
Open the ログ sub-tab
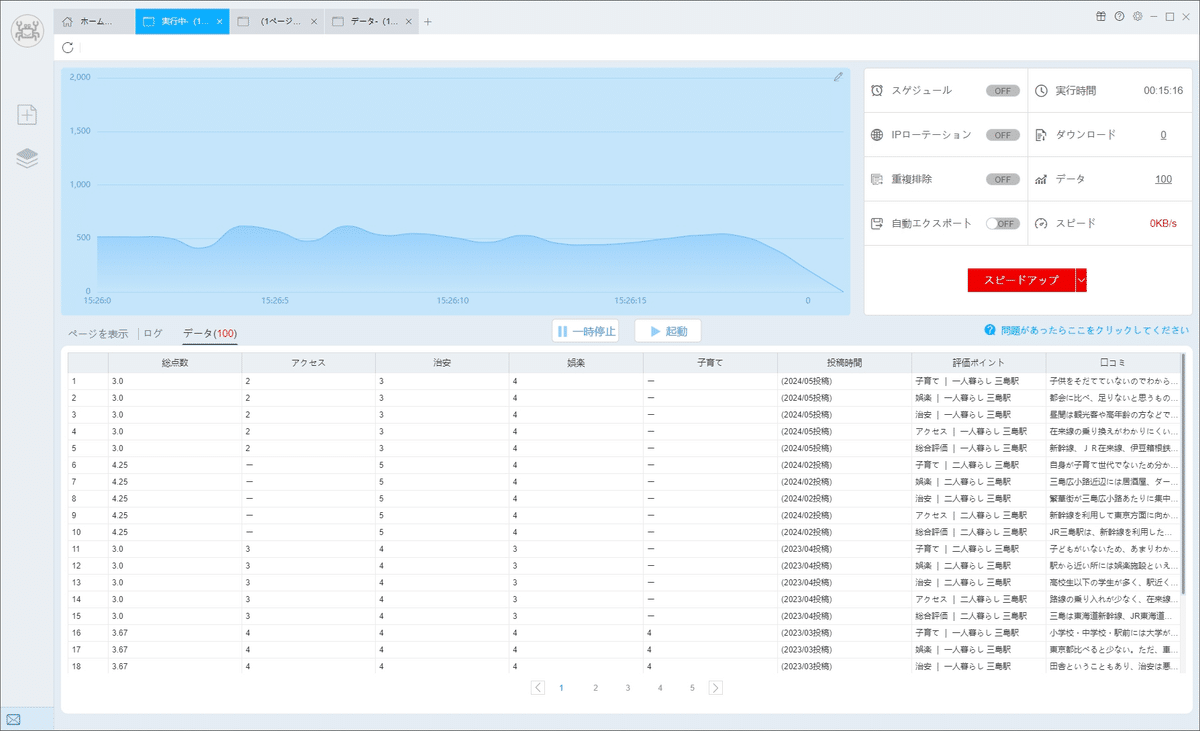pyautogui.click(x=153, y=333)
